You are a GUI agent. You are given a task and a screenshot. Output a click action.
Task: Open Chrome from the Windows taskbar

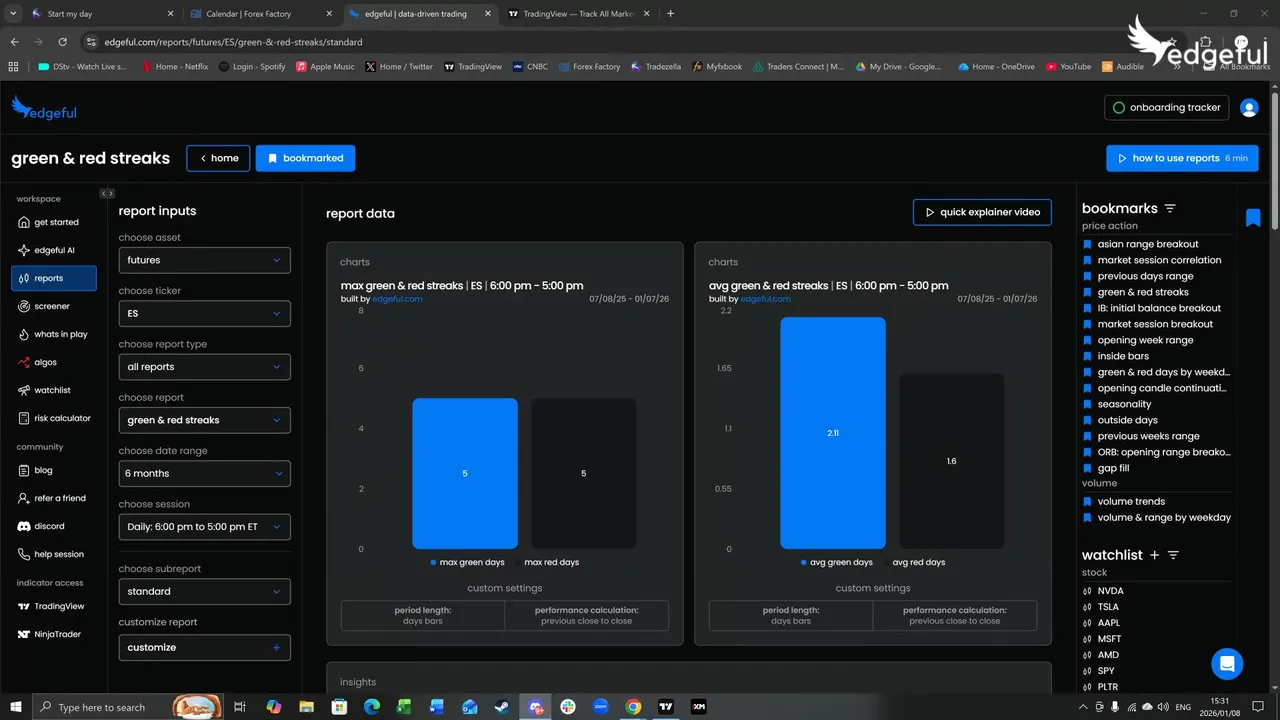pyautogui.click(x=633, y=707)
